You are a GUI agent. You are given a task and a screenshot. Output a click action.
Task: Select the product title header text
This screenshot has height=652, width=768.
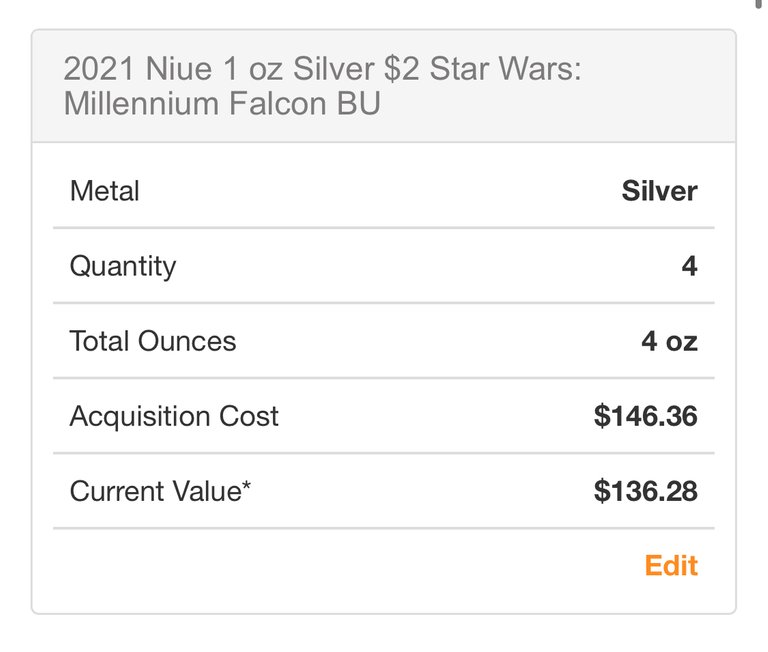322,86
